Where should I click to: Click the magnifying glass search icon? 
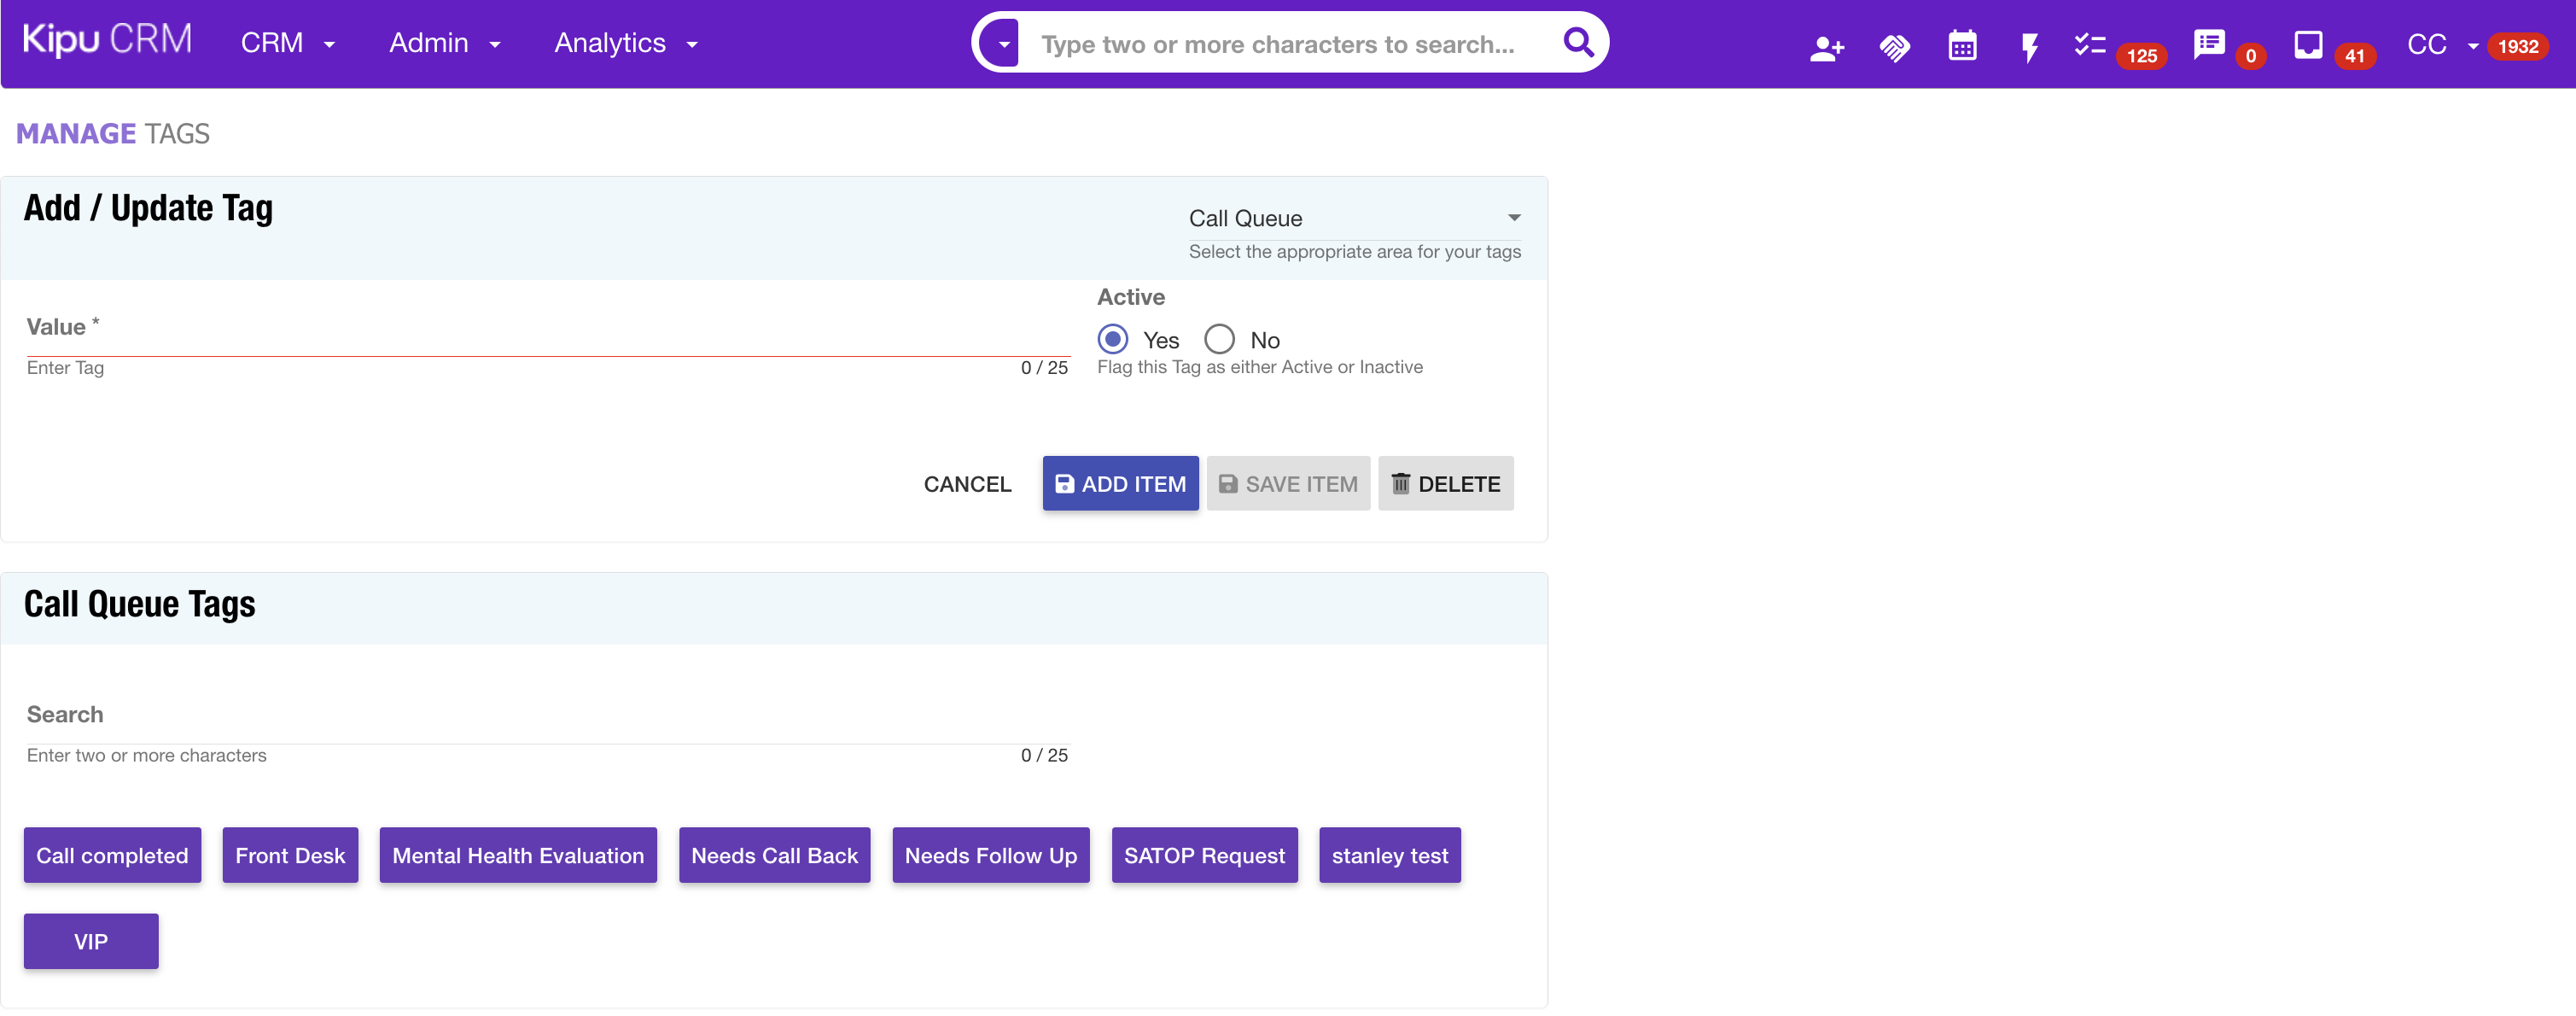tap(1577, 42)
